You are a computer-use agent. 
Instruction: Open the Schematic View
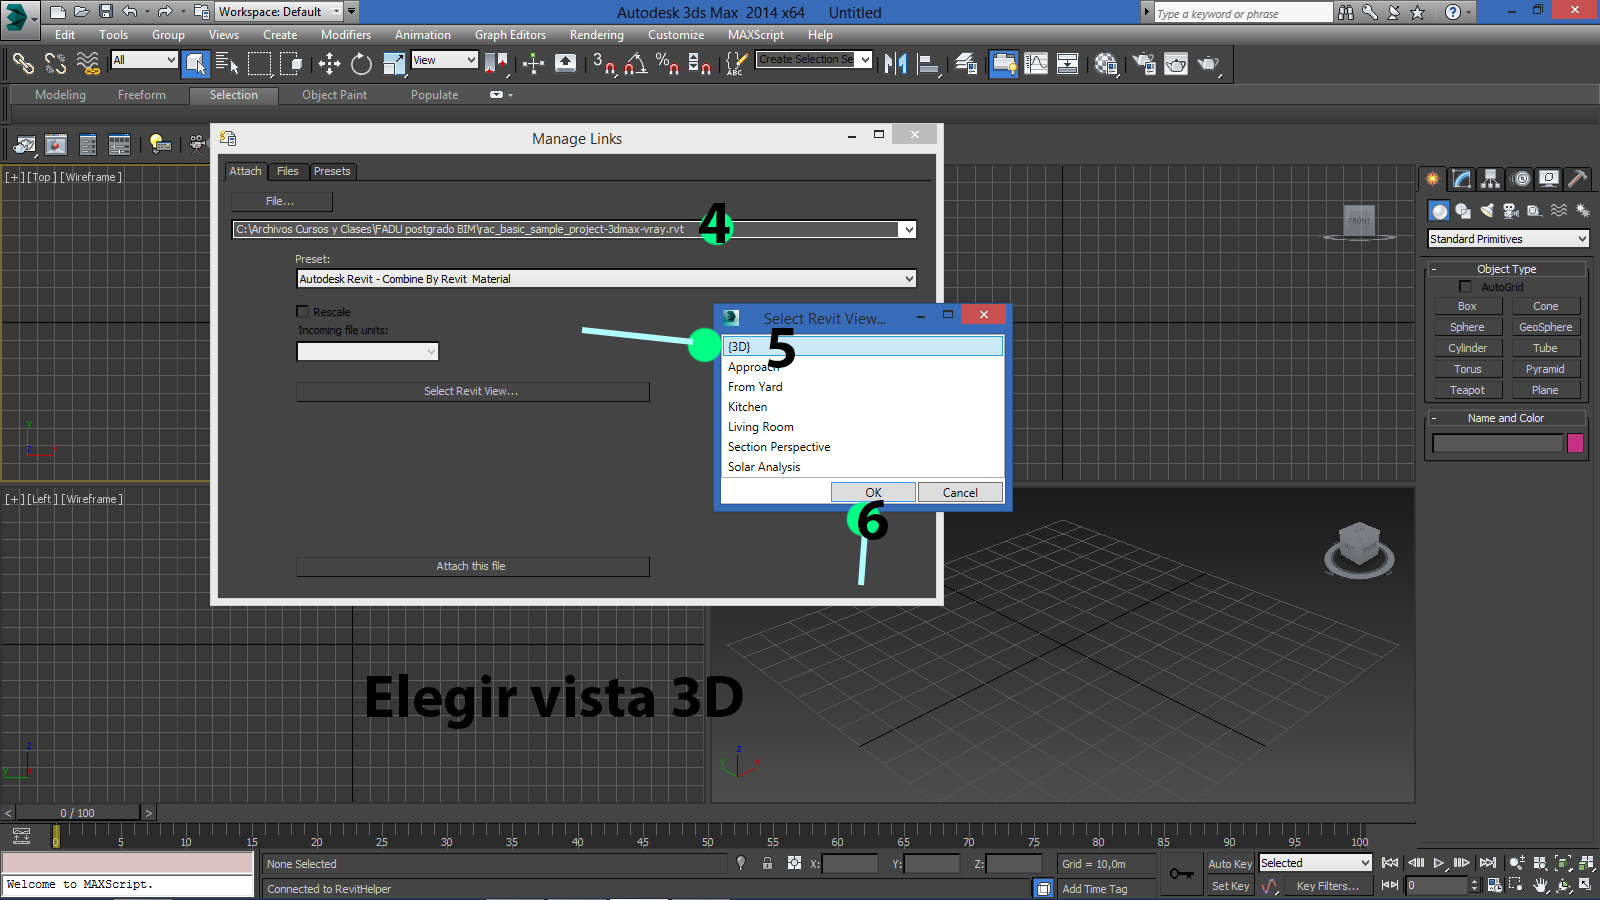pos(1068,64)
